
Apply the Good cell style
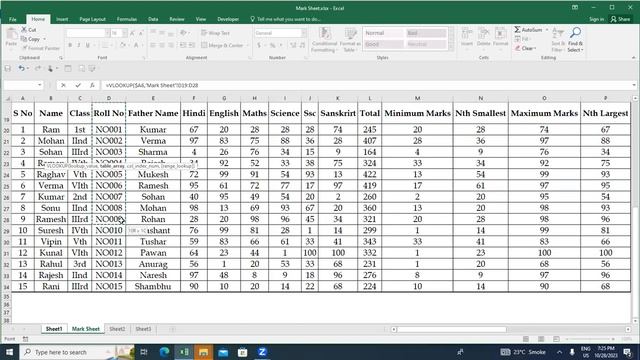pos(383,44)
